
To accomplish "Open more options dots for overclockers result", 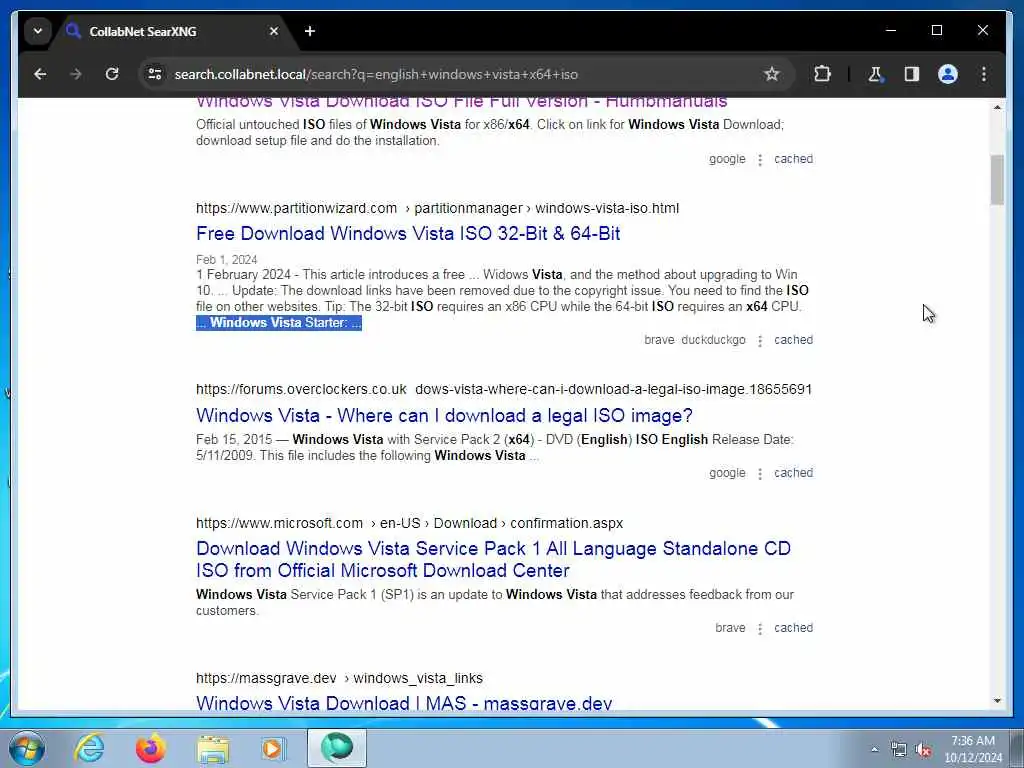I will (760, 474).
